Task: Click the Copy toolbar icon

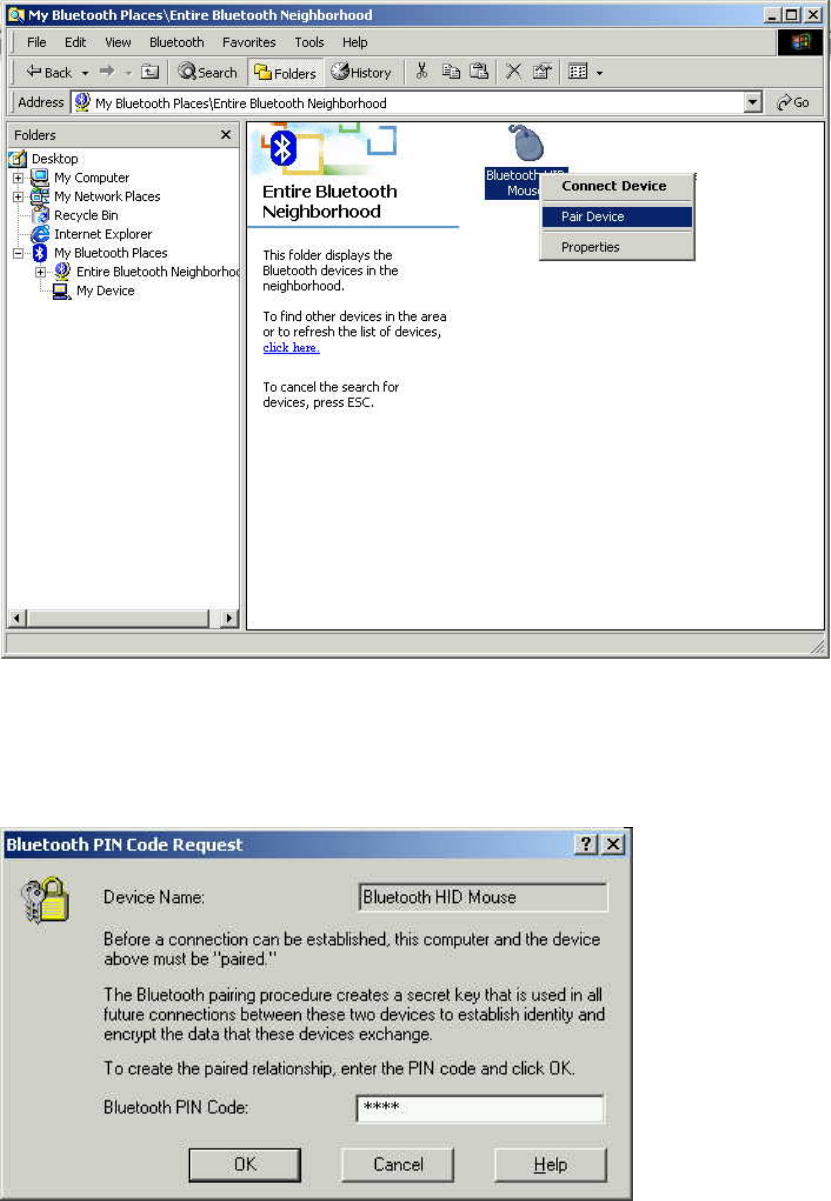Action: (451, 72)
